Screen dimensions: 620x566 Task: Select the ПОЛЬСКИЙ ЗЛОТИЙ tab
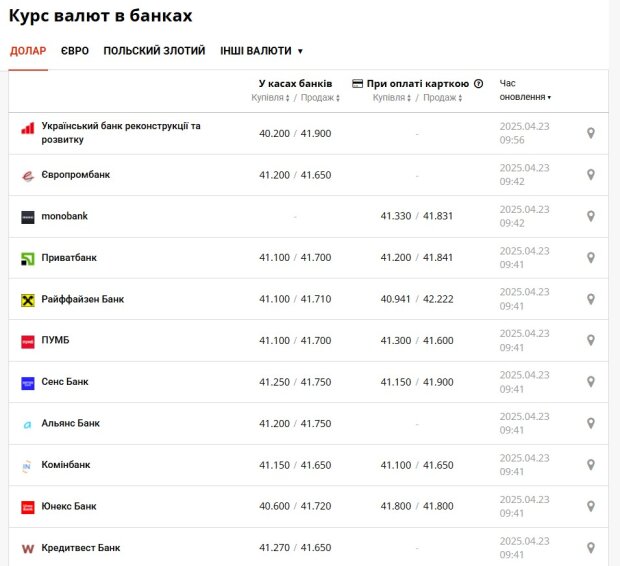(154, 51)
